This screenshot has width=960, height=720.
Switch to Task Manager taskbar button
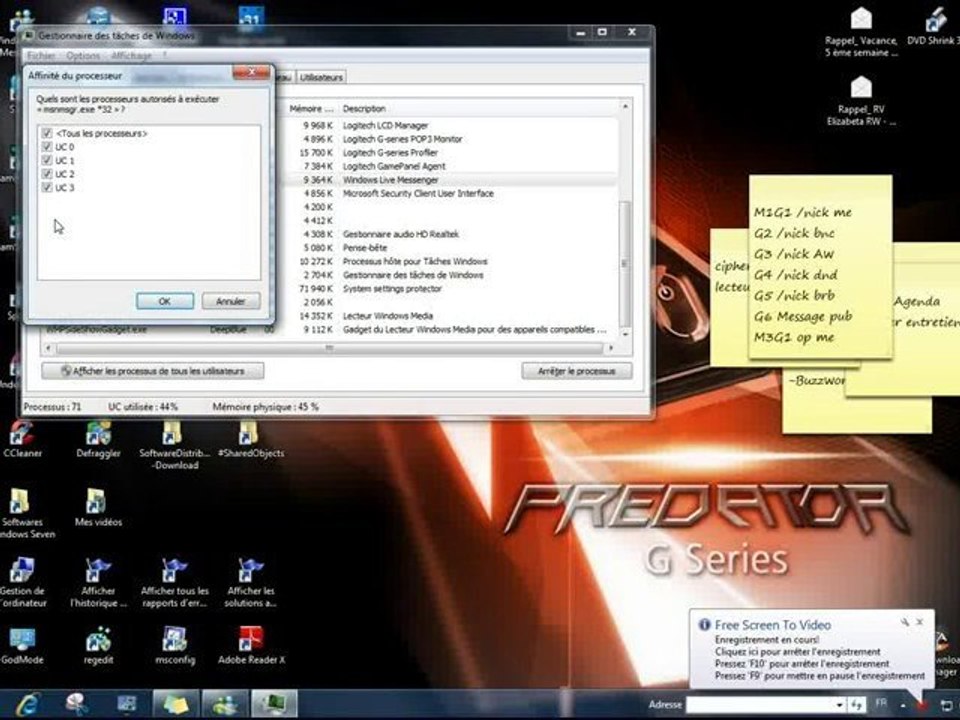[x=274, y=704]
